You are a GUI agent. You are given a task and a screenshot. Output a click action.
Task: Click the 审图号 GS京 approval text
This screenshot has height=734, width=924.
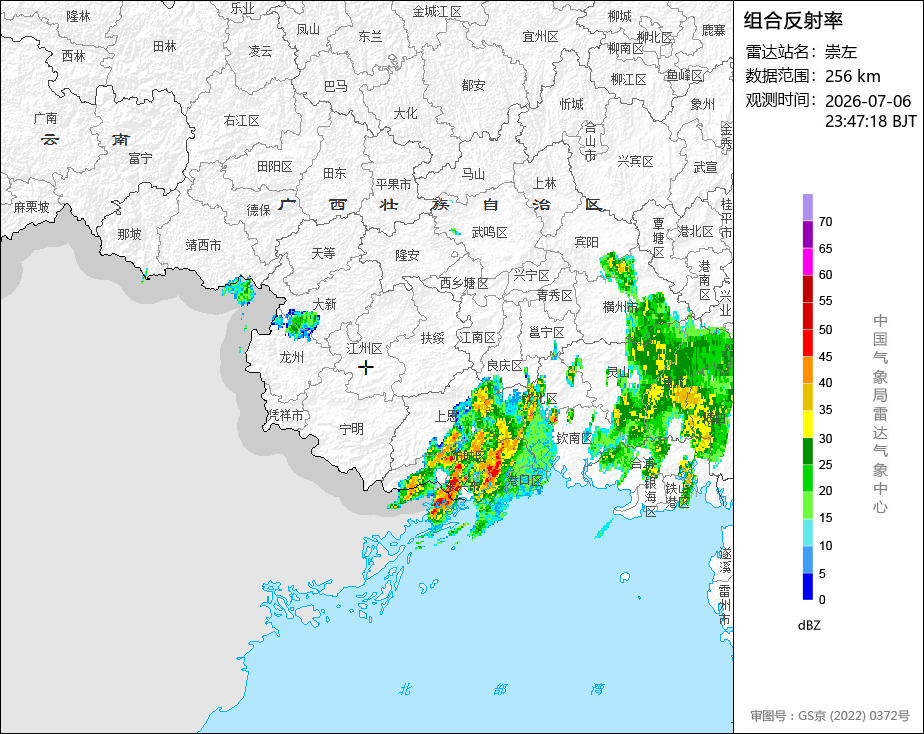pyautogui.click(x=830, y=716)
